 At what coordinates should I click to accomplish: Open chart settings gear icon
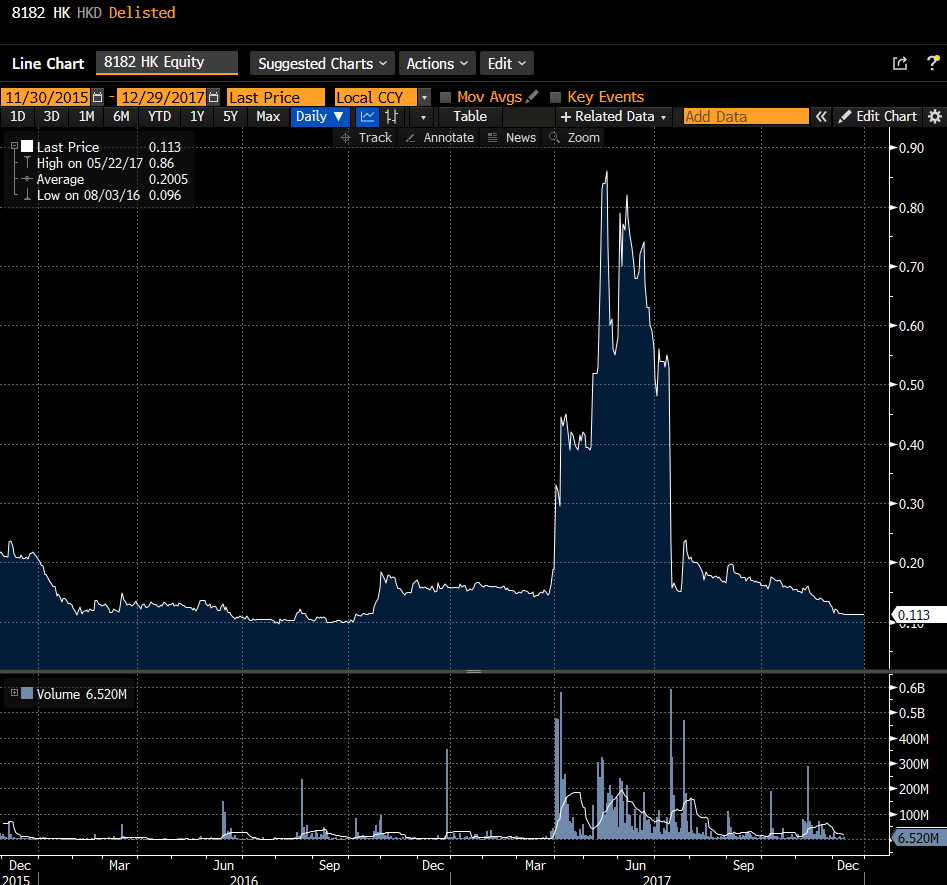pyautogui.click(x=934, y=117)
